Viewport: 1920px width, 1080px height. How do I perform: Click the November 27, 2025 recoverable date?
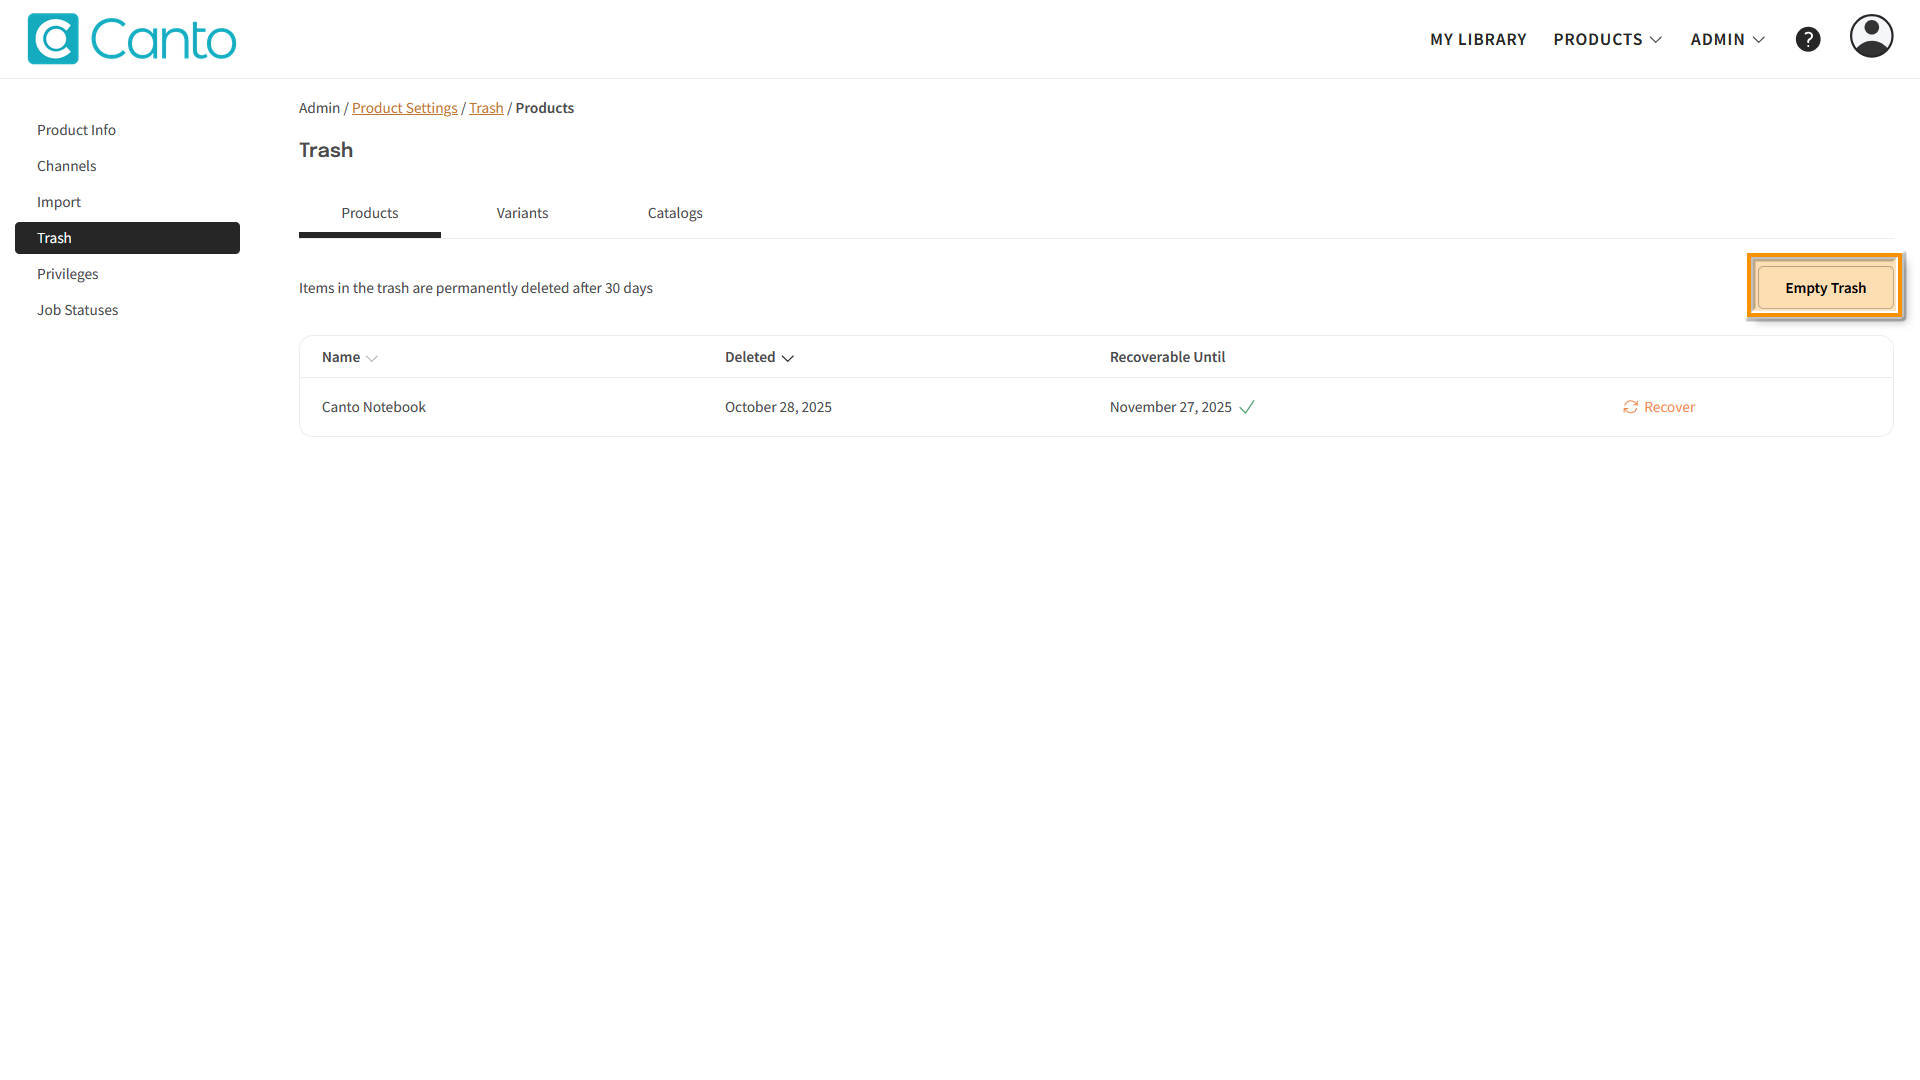[1170, 407]
